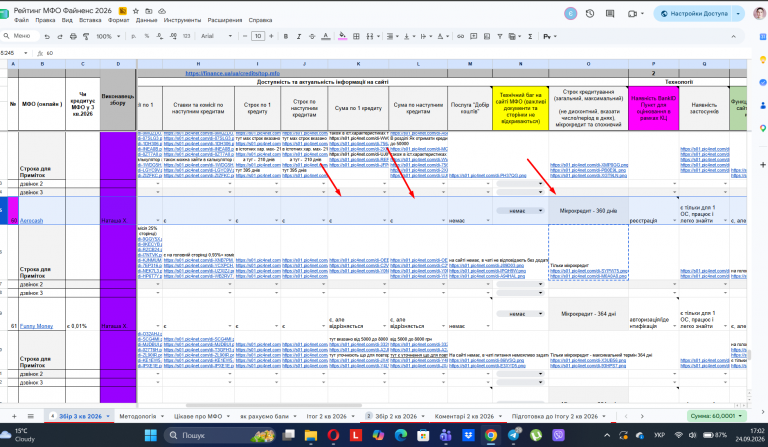Open the borders menu
This screenshot has height=447, width=768.
357,36
